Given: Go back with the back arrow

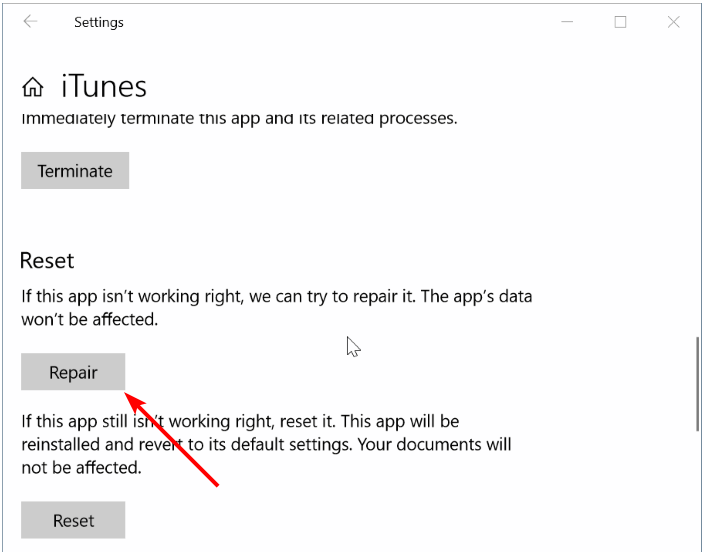Looking at the screenshot, I should [x=30, y=21].
